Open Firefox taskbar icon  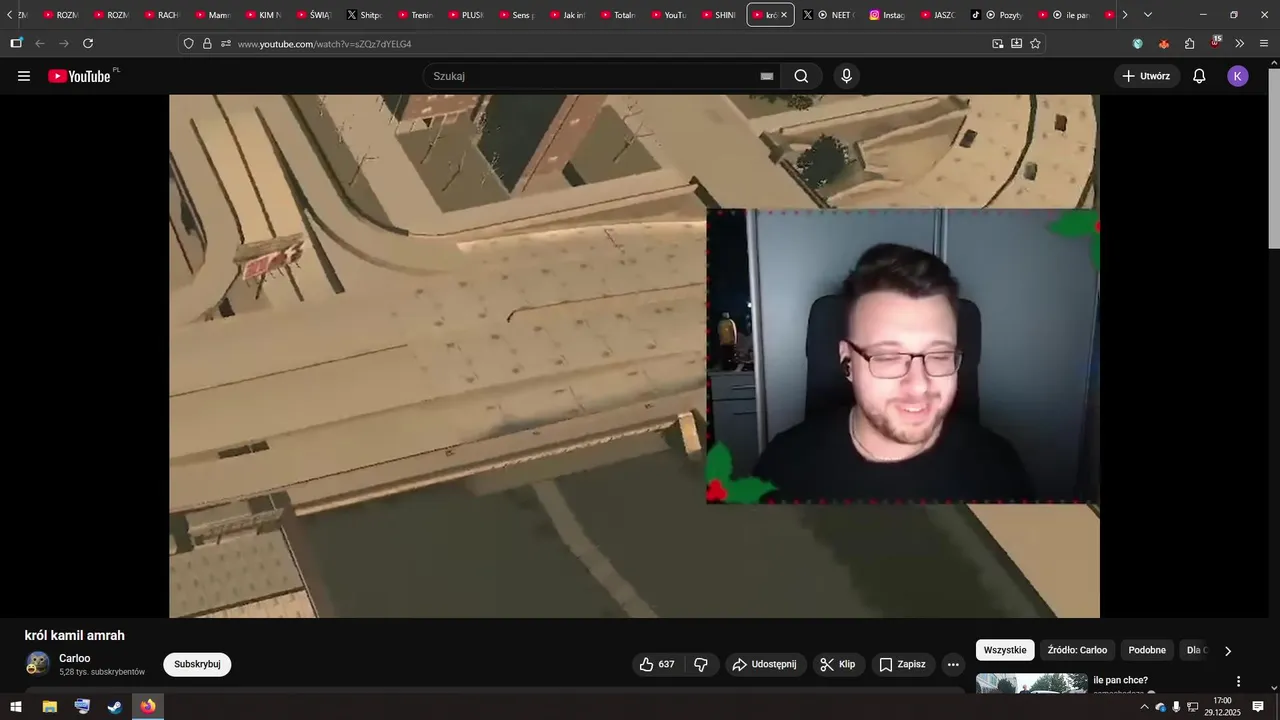pyautogui.click(x=148, y=707)
